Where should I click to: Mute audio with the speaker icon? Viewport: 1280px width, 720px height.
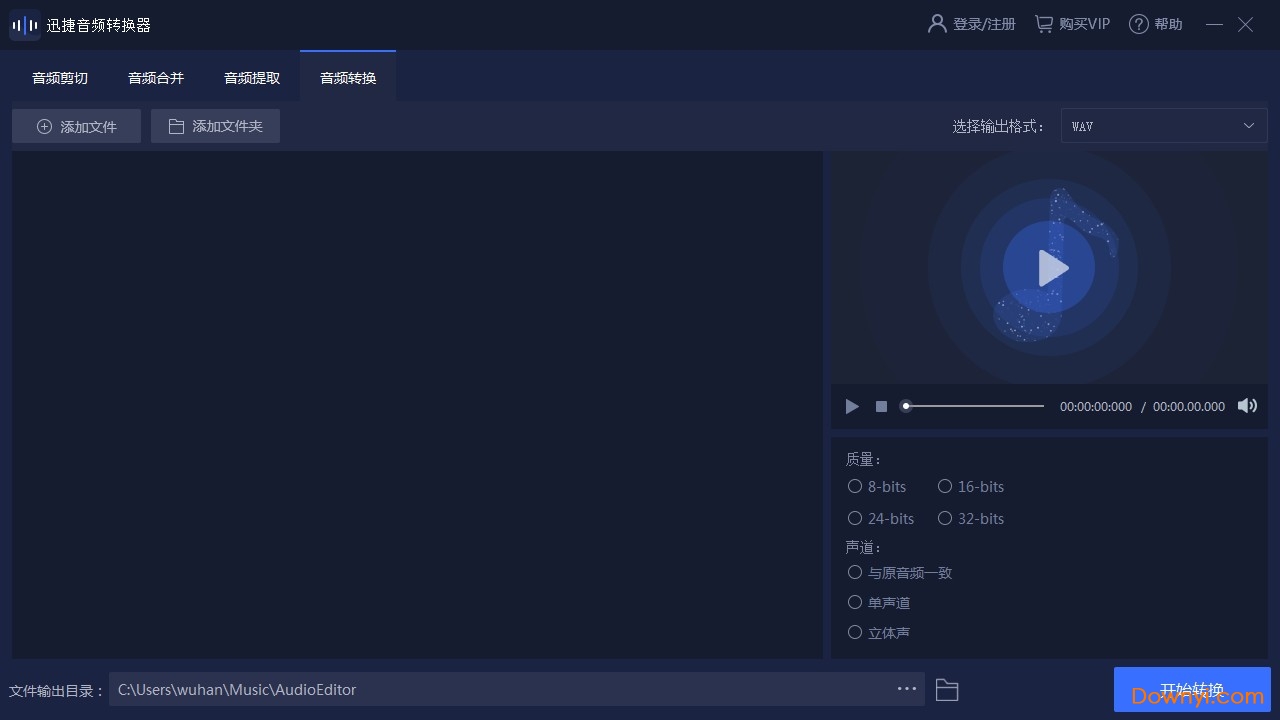pos(1247,406)
